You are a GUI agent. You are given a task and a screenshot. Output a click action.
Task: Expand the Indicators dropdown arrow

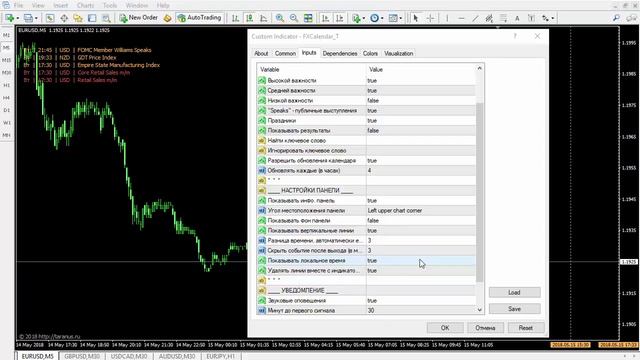tap(364, 18)
